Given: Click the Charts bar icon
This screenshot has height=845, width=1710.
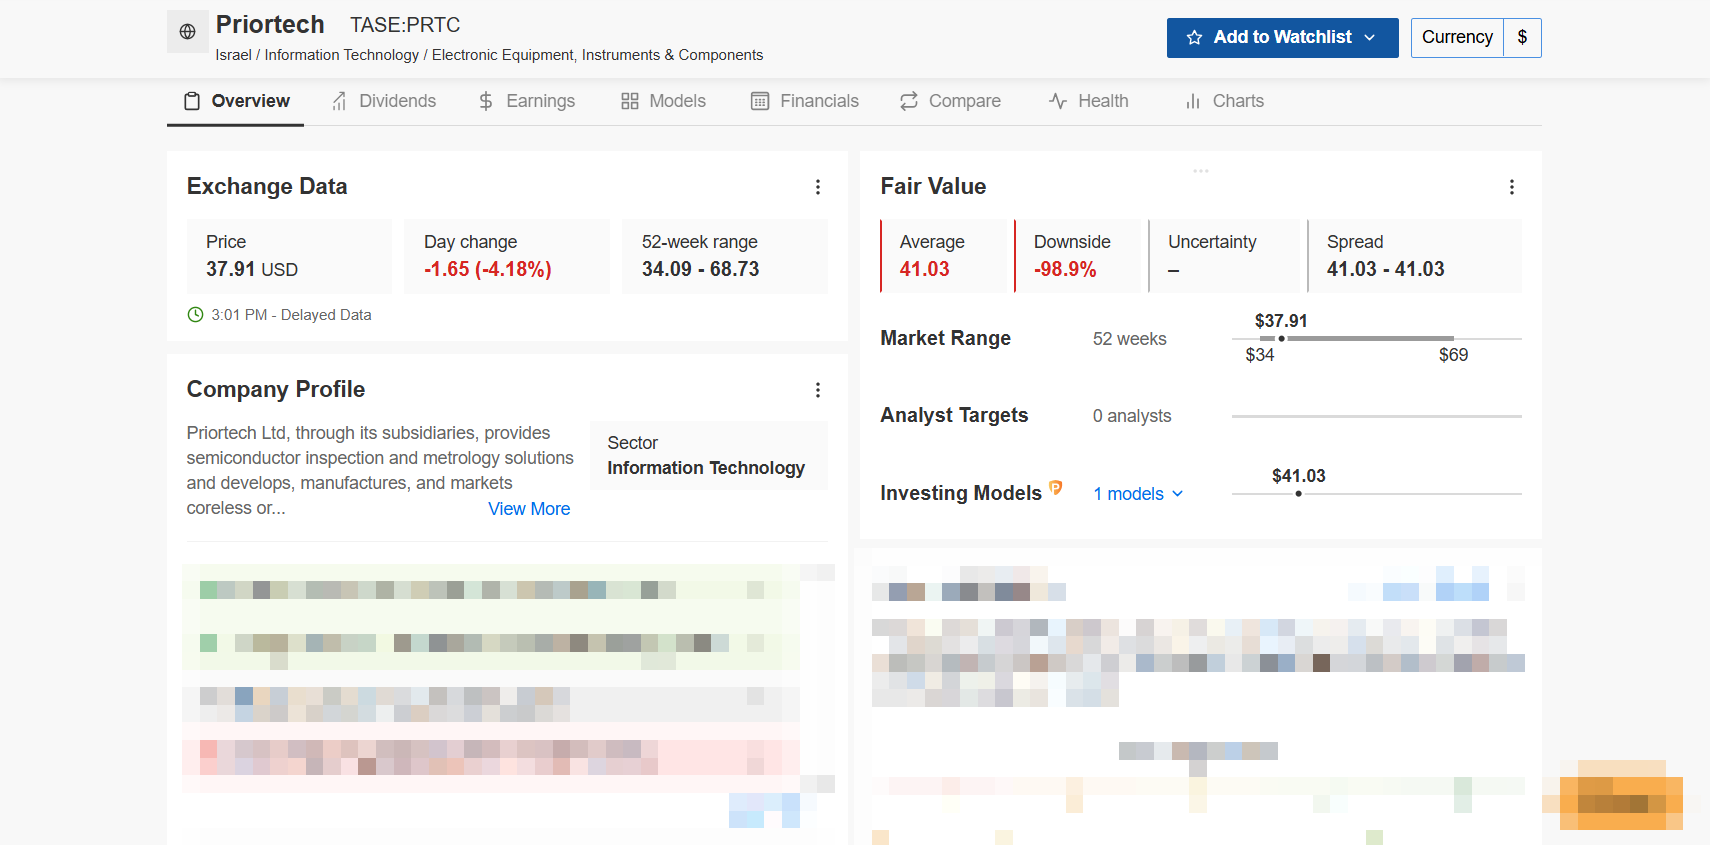Looking at the screenshot, I should point(1193,101).
